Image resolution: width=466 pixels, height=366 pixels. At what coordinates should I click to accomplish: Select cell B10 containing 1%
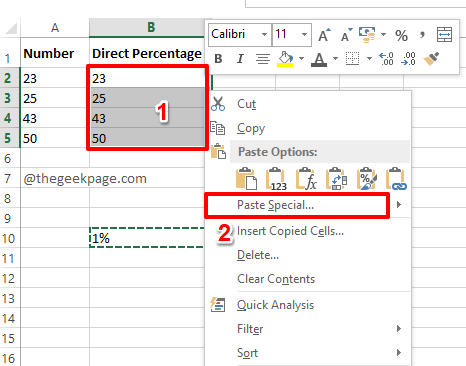click(147, 238)
